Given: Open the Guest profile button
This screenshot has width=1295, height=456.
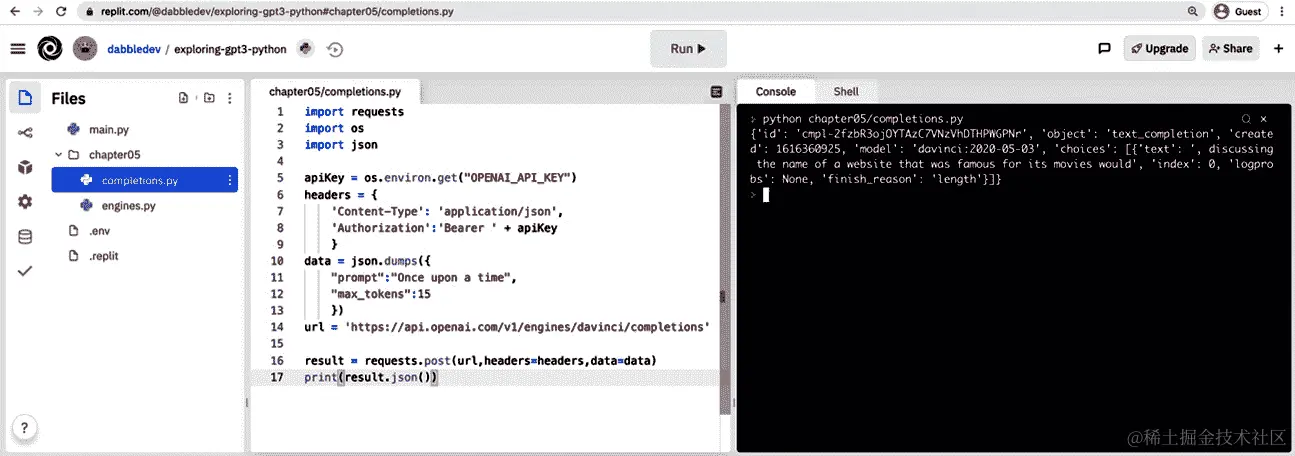Looking at the screenshot, I should [x=1238, y=12].
